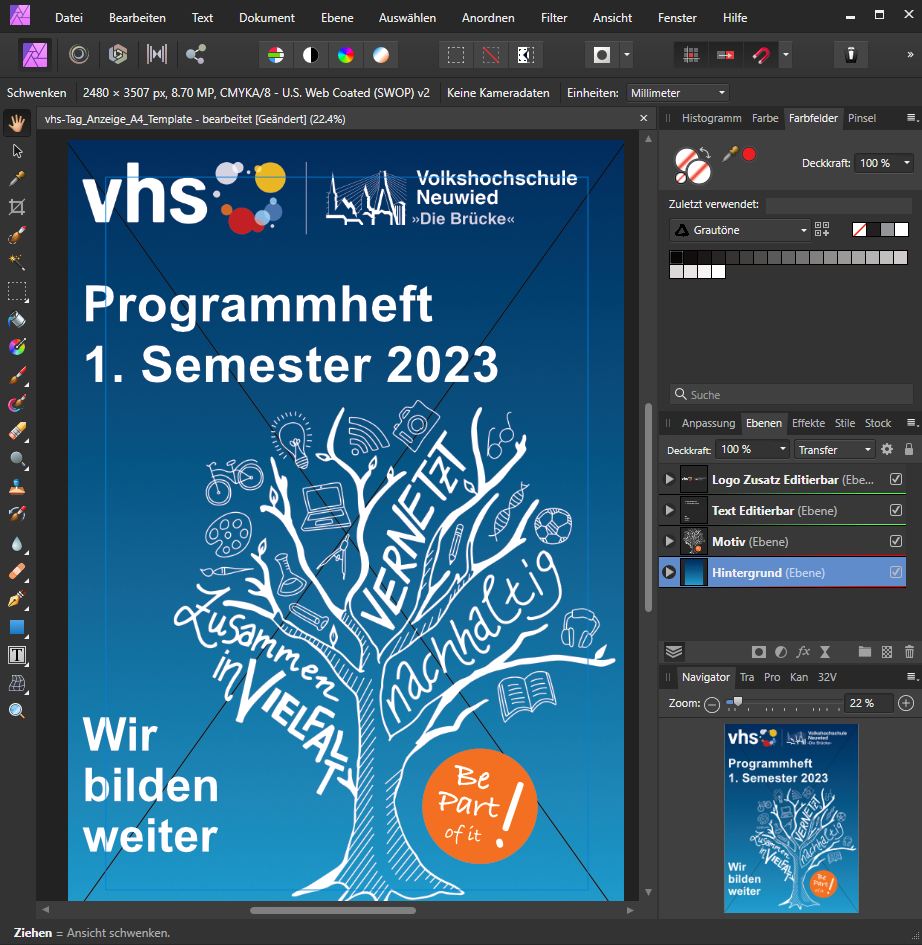Switch to the Histogramm tab
The width and height of the screenshot is (922, 945).
point(711,118)
